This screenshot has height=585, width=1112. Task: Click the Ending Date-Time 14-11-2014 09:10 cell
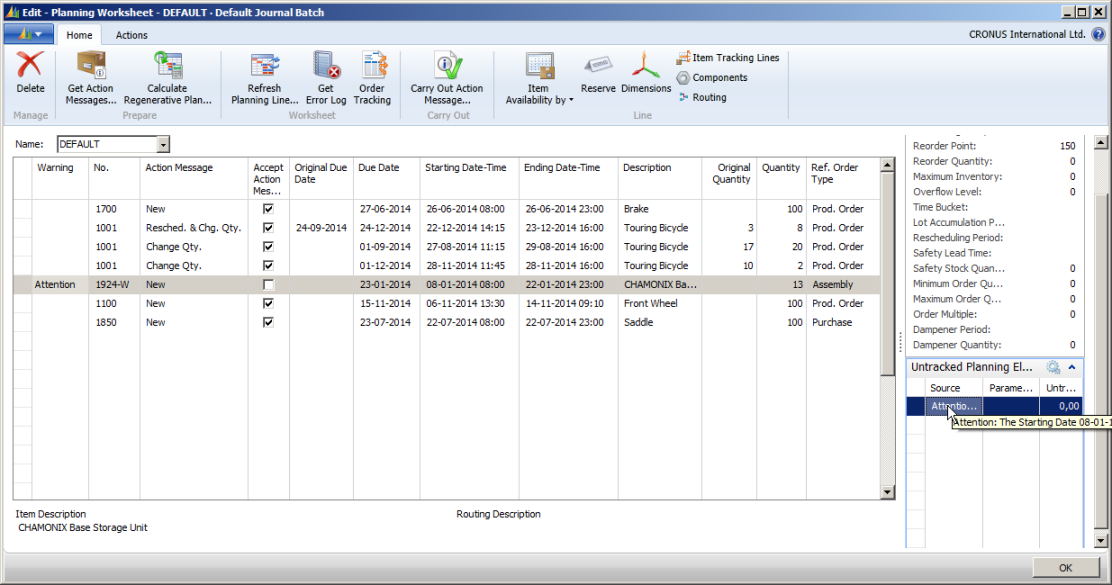564,303
